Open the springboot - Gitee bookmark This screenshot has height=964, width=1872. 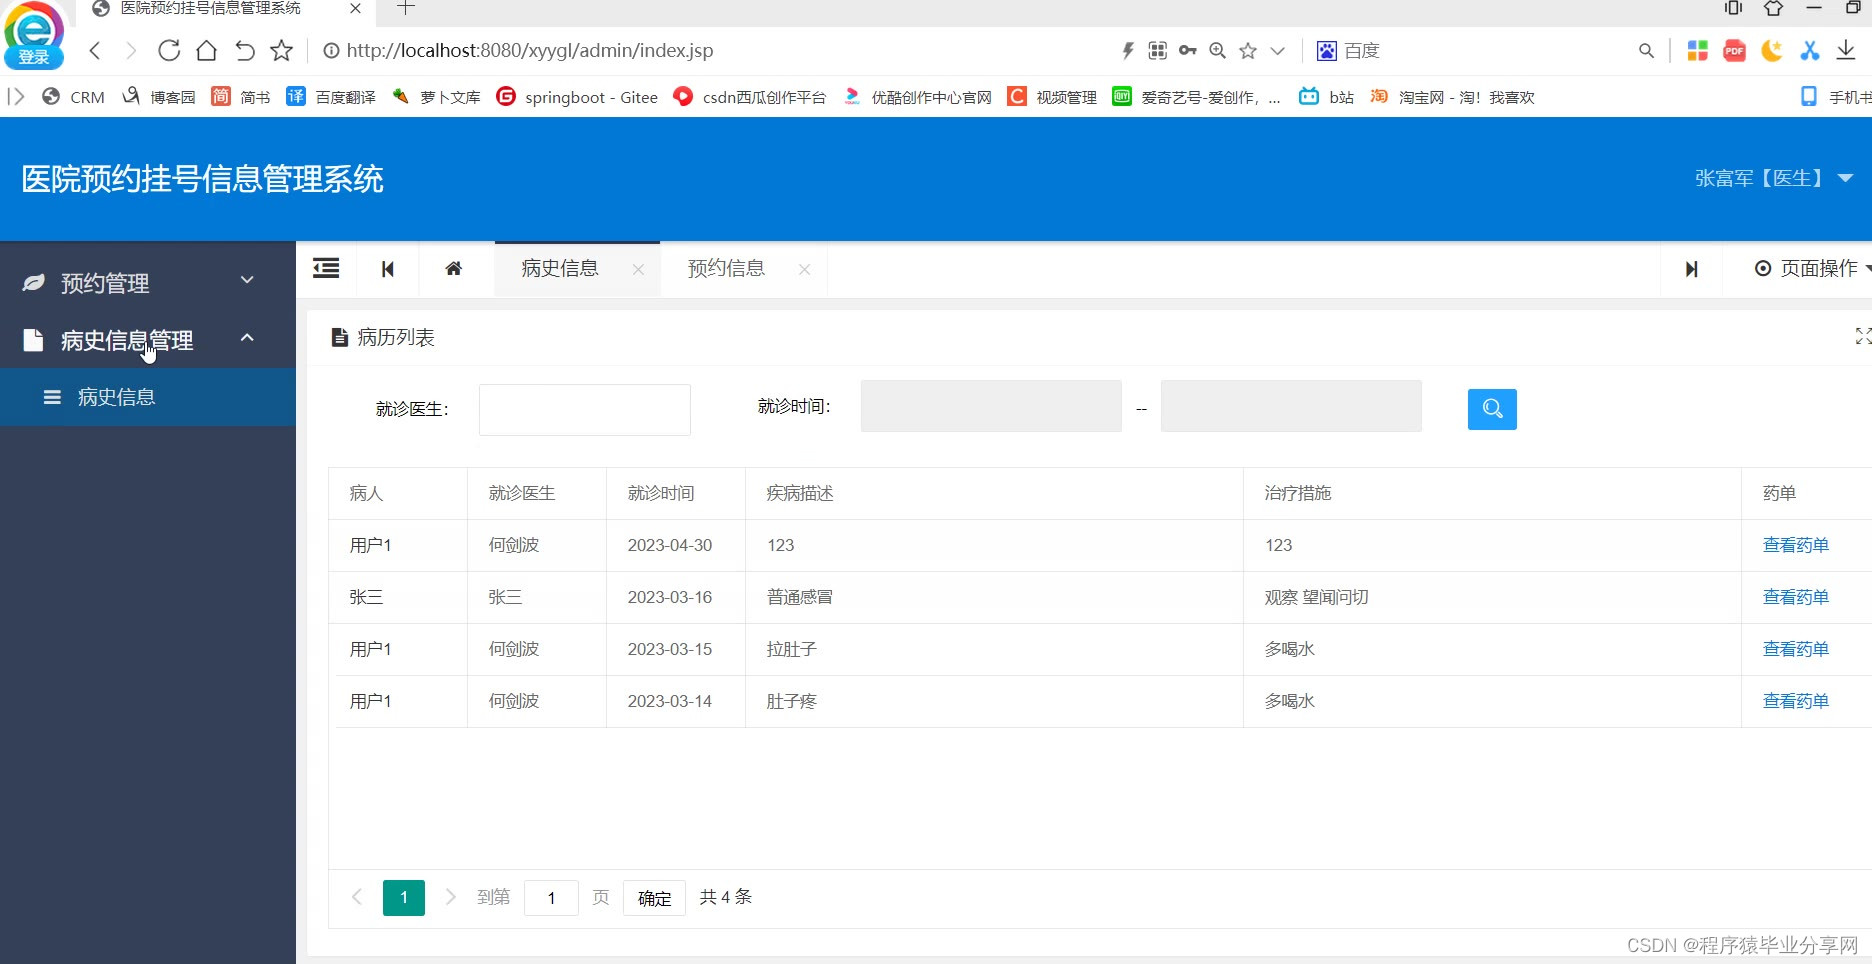(577, 97)
